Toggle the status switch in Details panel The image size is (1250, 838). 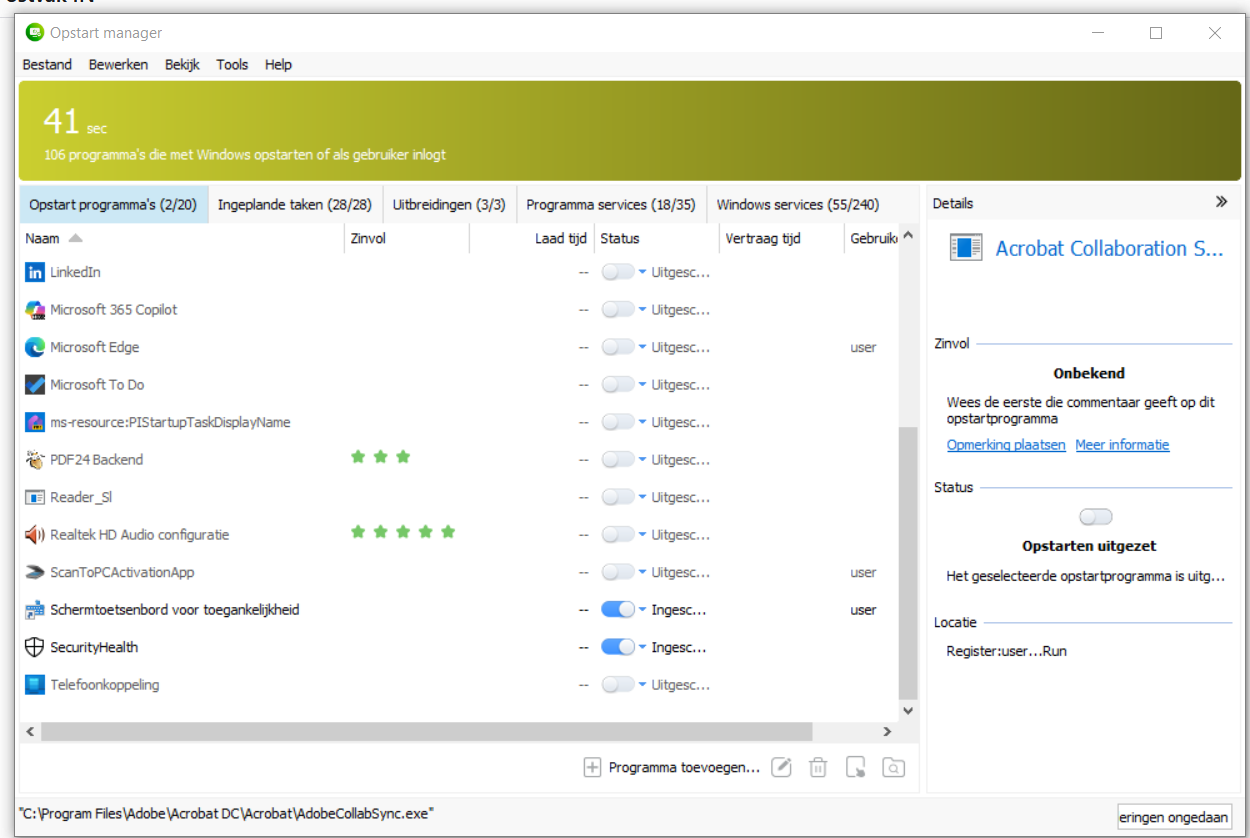click(x=1096, y=517)
